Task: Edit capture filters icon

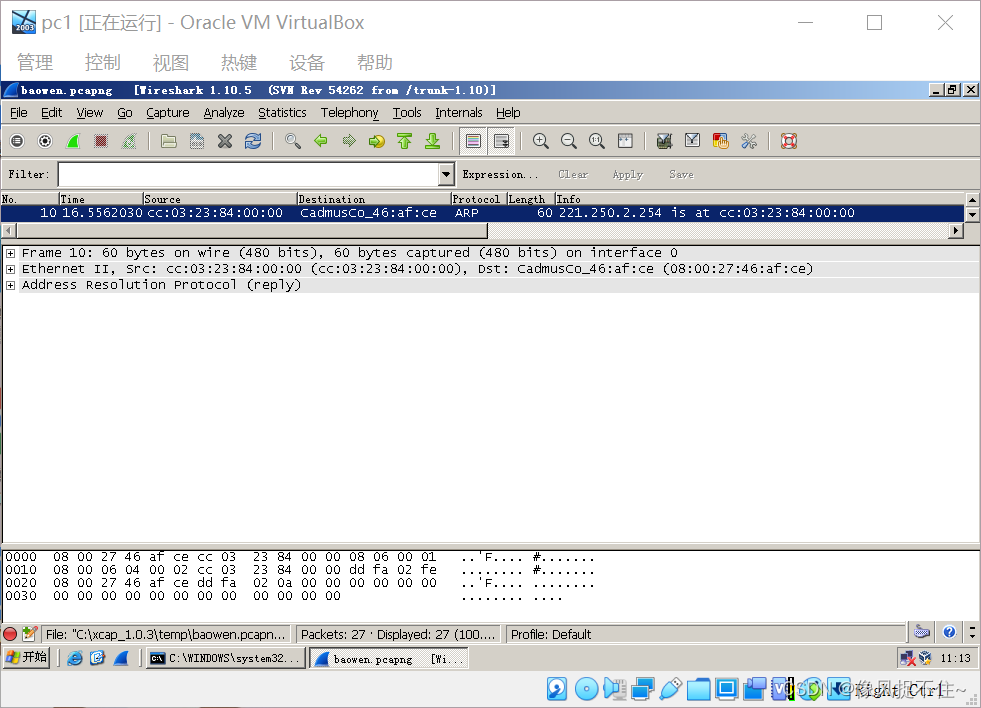Action: [664, 141]
